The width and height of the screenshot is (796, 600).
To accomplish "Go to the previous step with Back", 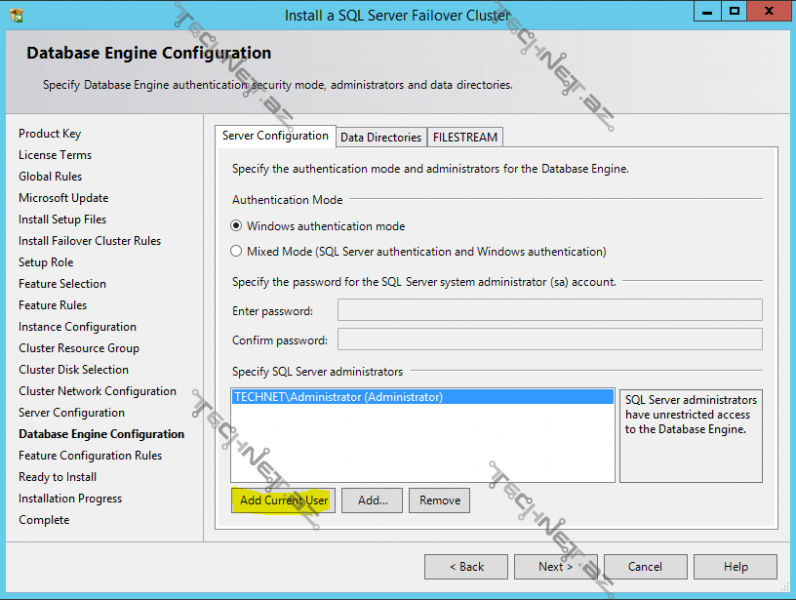I will (465, 567).
